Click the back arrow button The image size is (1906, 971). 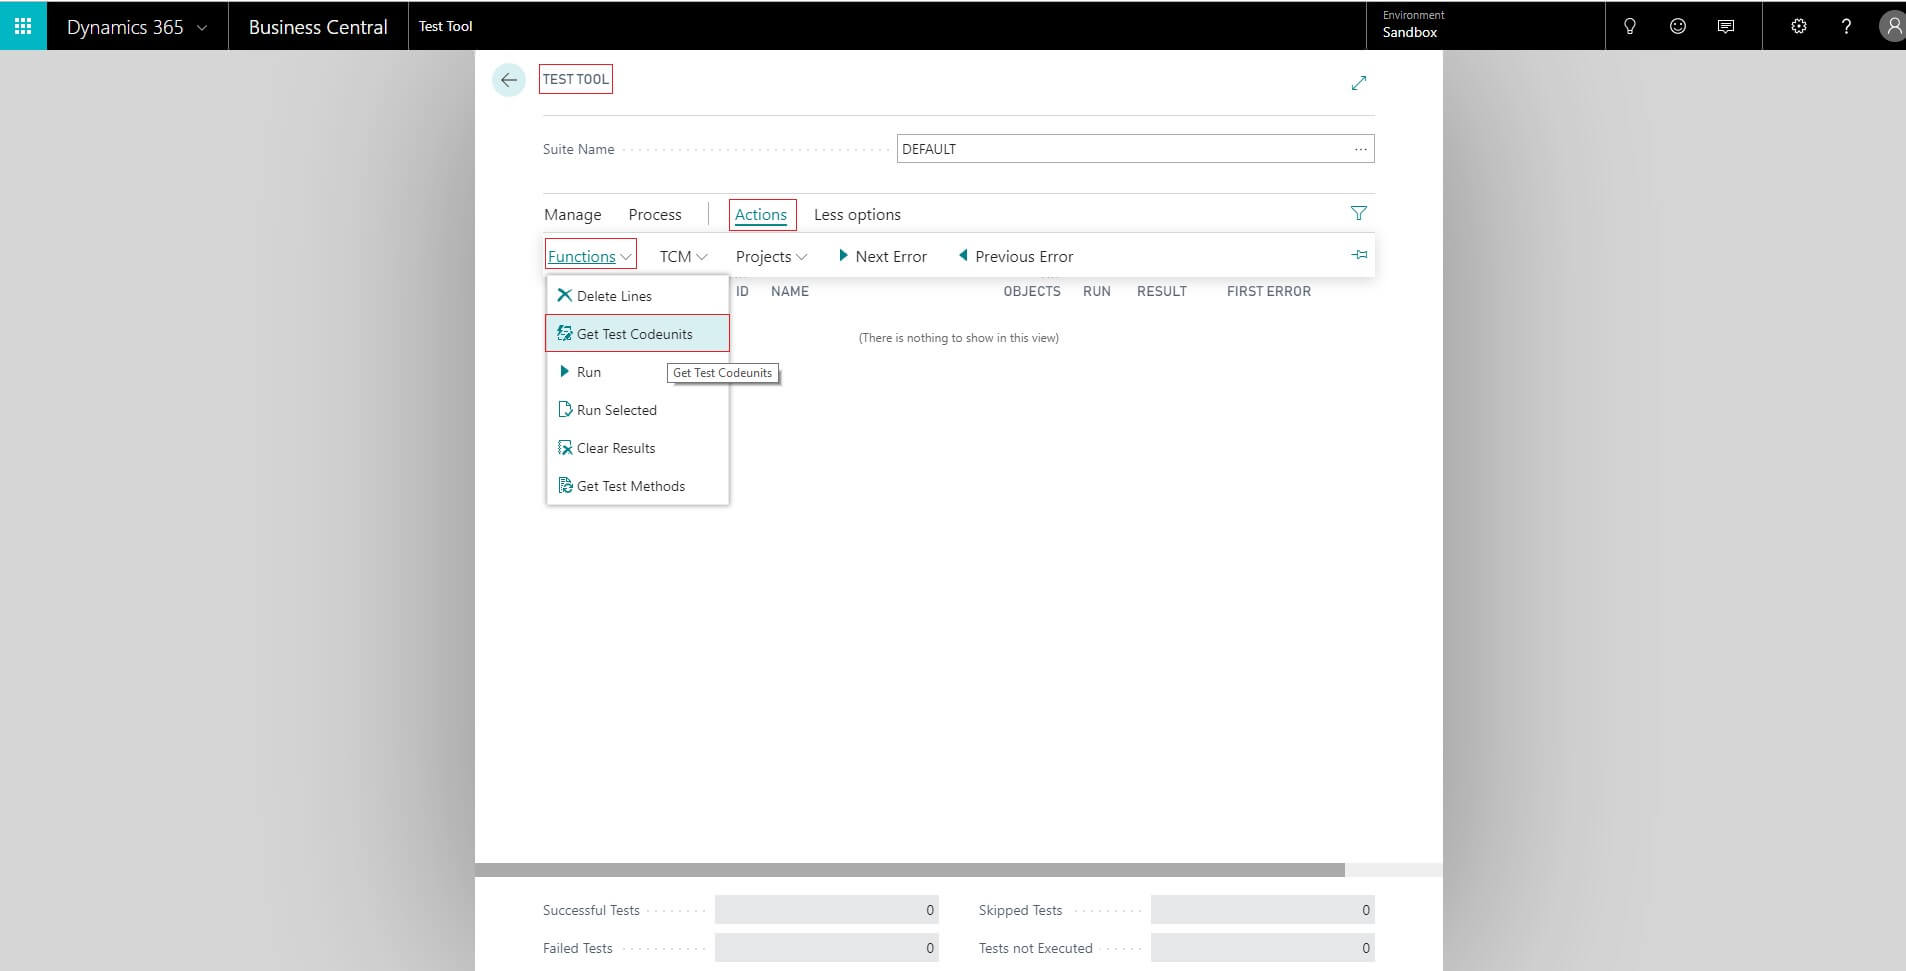click(509, 80)
